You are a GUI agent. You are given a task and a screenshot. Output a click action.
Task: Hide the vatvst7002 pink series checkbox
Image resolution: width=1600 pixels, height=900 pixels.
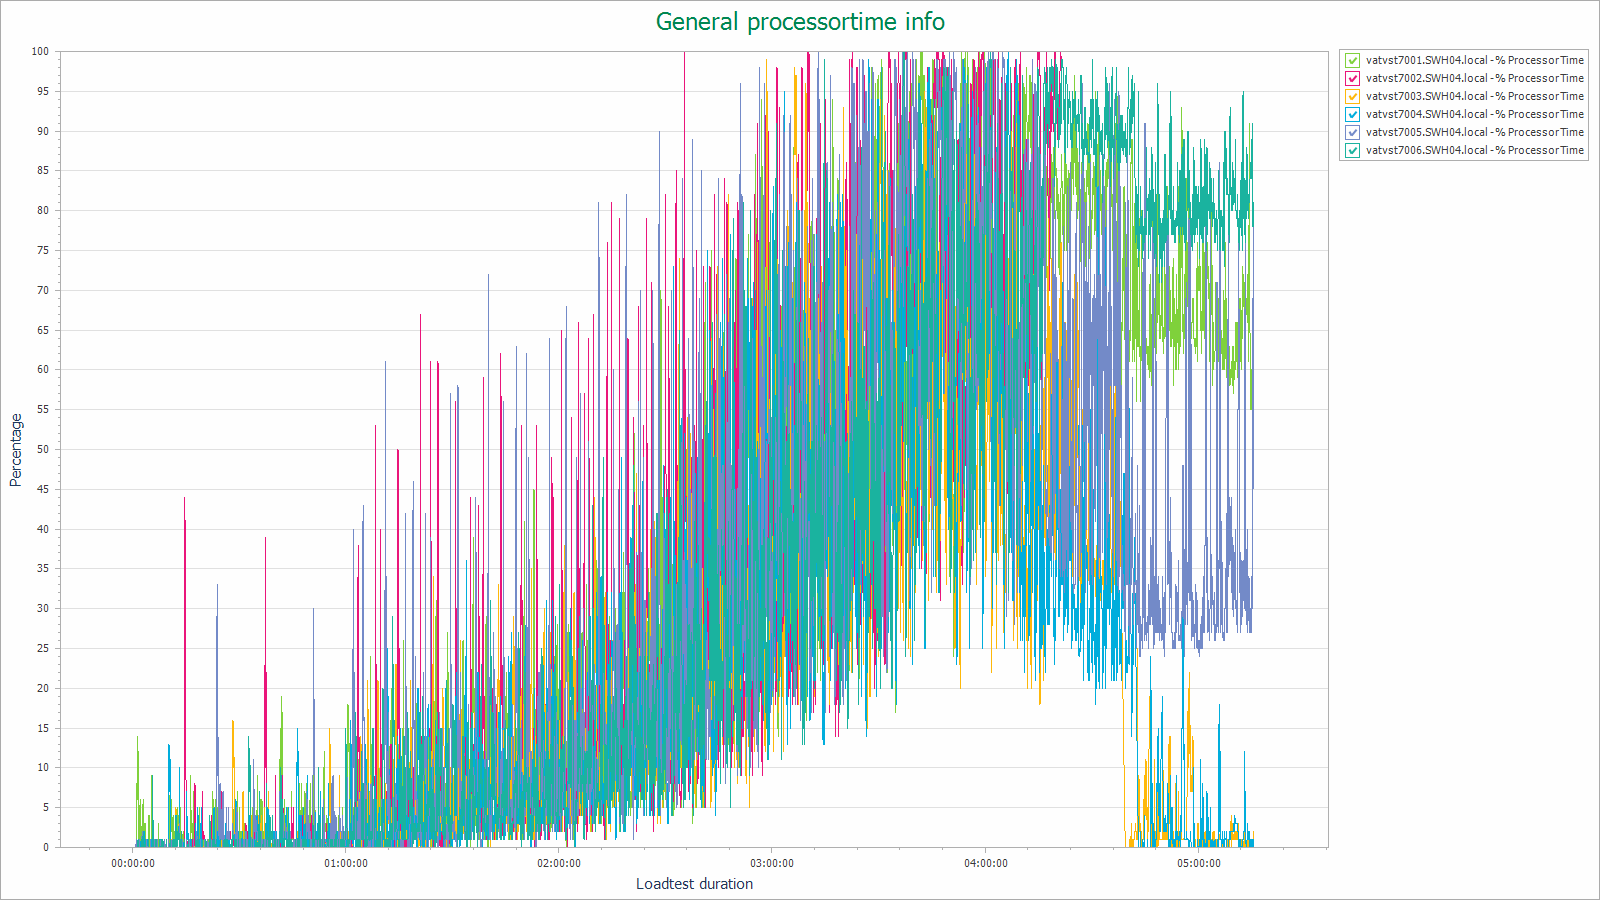[1353, 78]
